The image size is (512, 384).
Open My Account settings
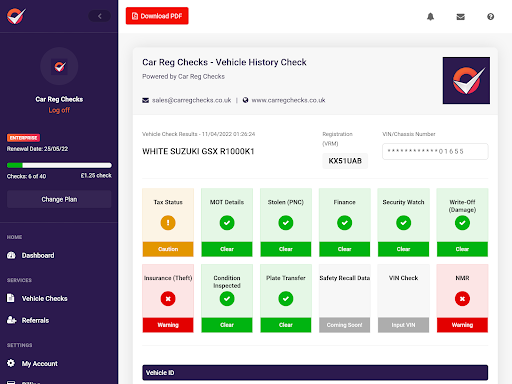[x=40, y=363]
